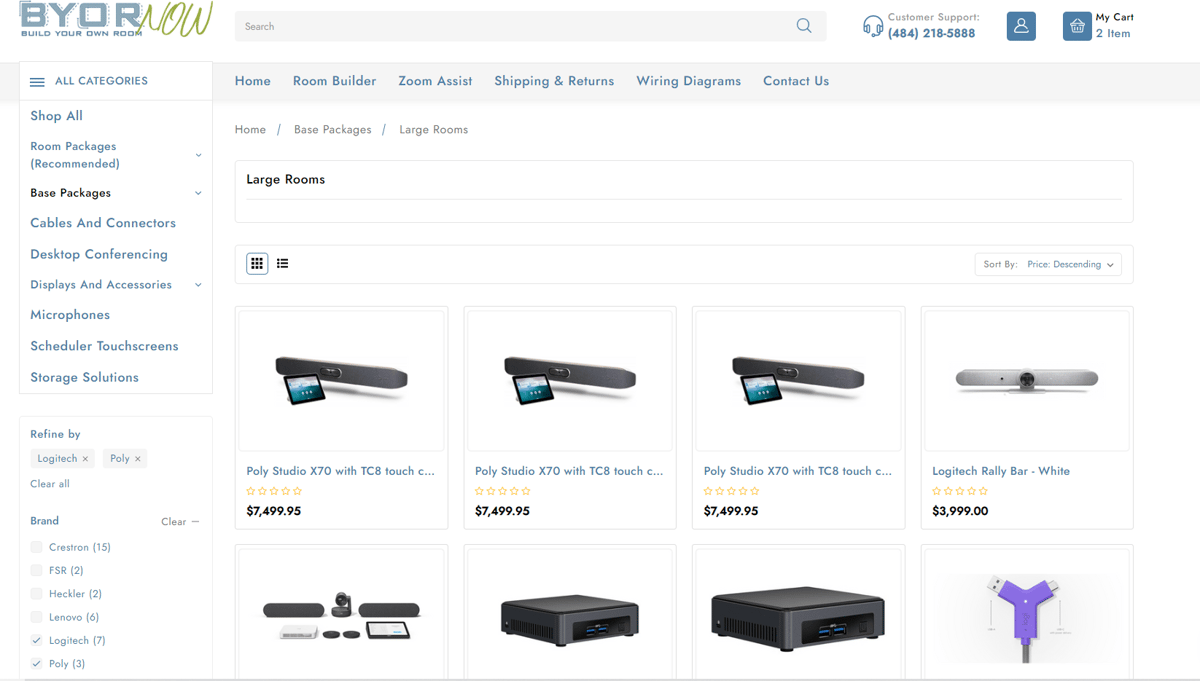
Task: Click the search magnifier icon
Action: click(804, 26)
